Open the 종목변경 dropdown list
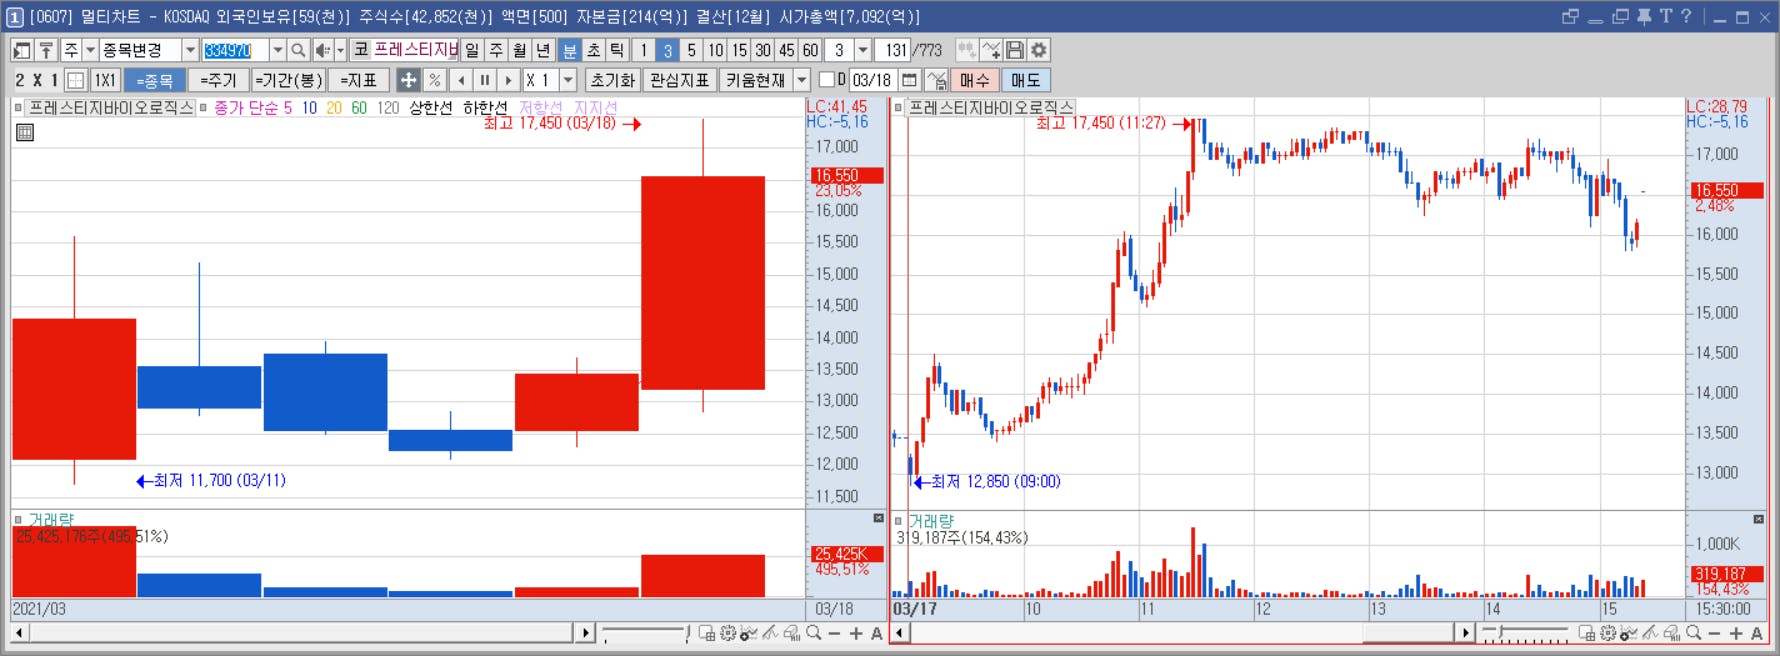This screenshot has height=656, width=1780. point(189,50)
